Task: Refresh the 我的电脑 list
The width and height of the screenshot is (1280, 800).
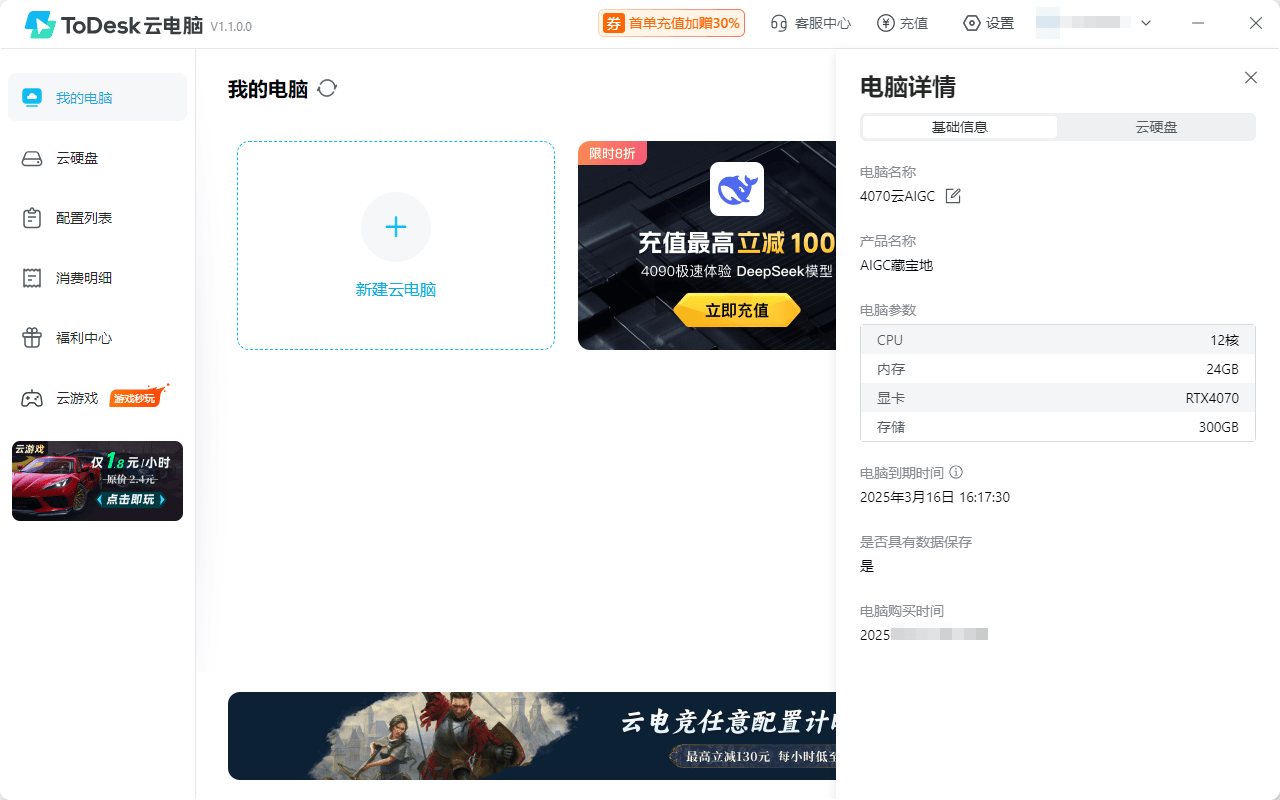Action: click(327, 88)
